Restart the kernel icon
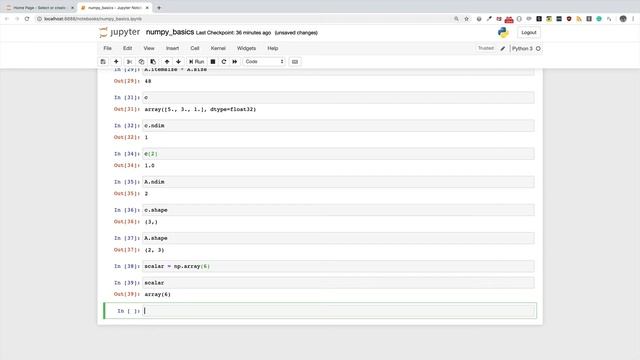The width and height of the screenshot is (640, 360). pos(224,62)
